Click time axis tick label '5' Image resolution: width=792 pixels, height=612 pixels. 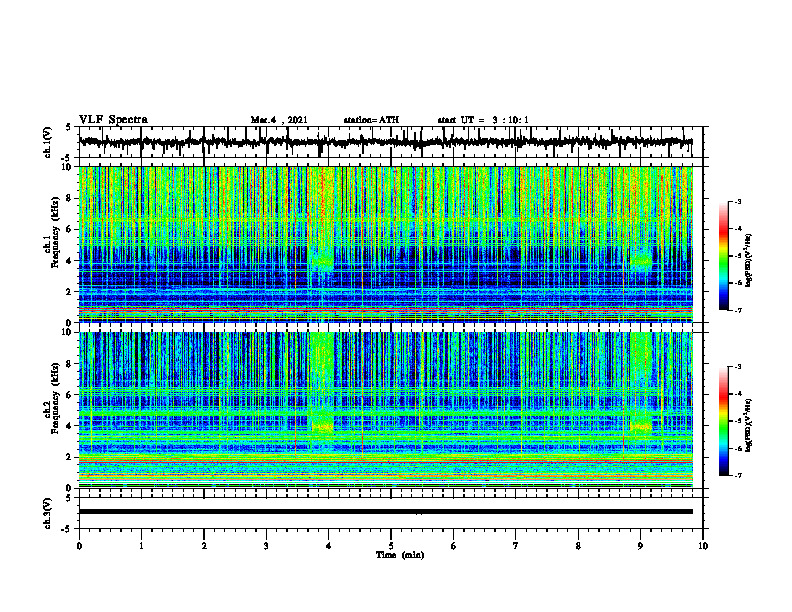pyautogui.click(x=391, y=545)
